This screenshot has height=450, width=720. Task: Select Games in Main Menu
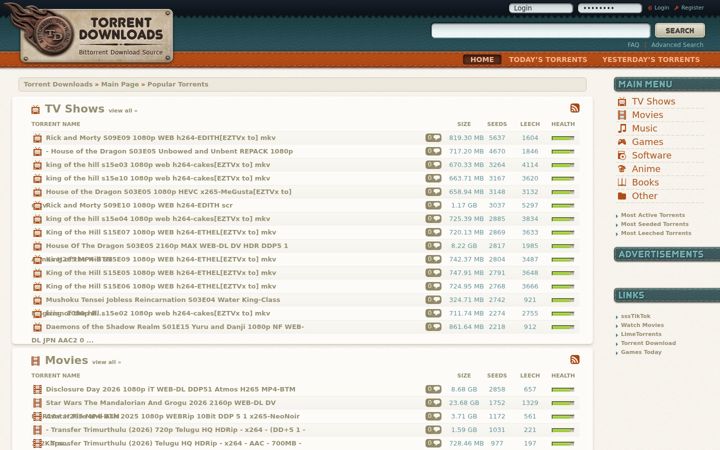pyautogui.click(x=647, y=142)
